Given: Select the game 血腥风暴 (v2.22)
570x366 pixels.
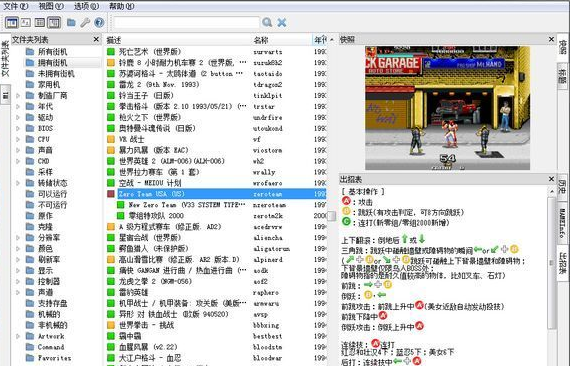Looking at the screenshot, I should pos(148,347).
